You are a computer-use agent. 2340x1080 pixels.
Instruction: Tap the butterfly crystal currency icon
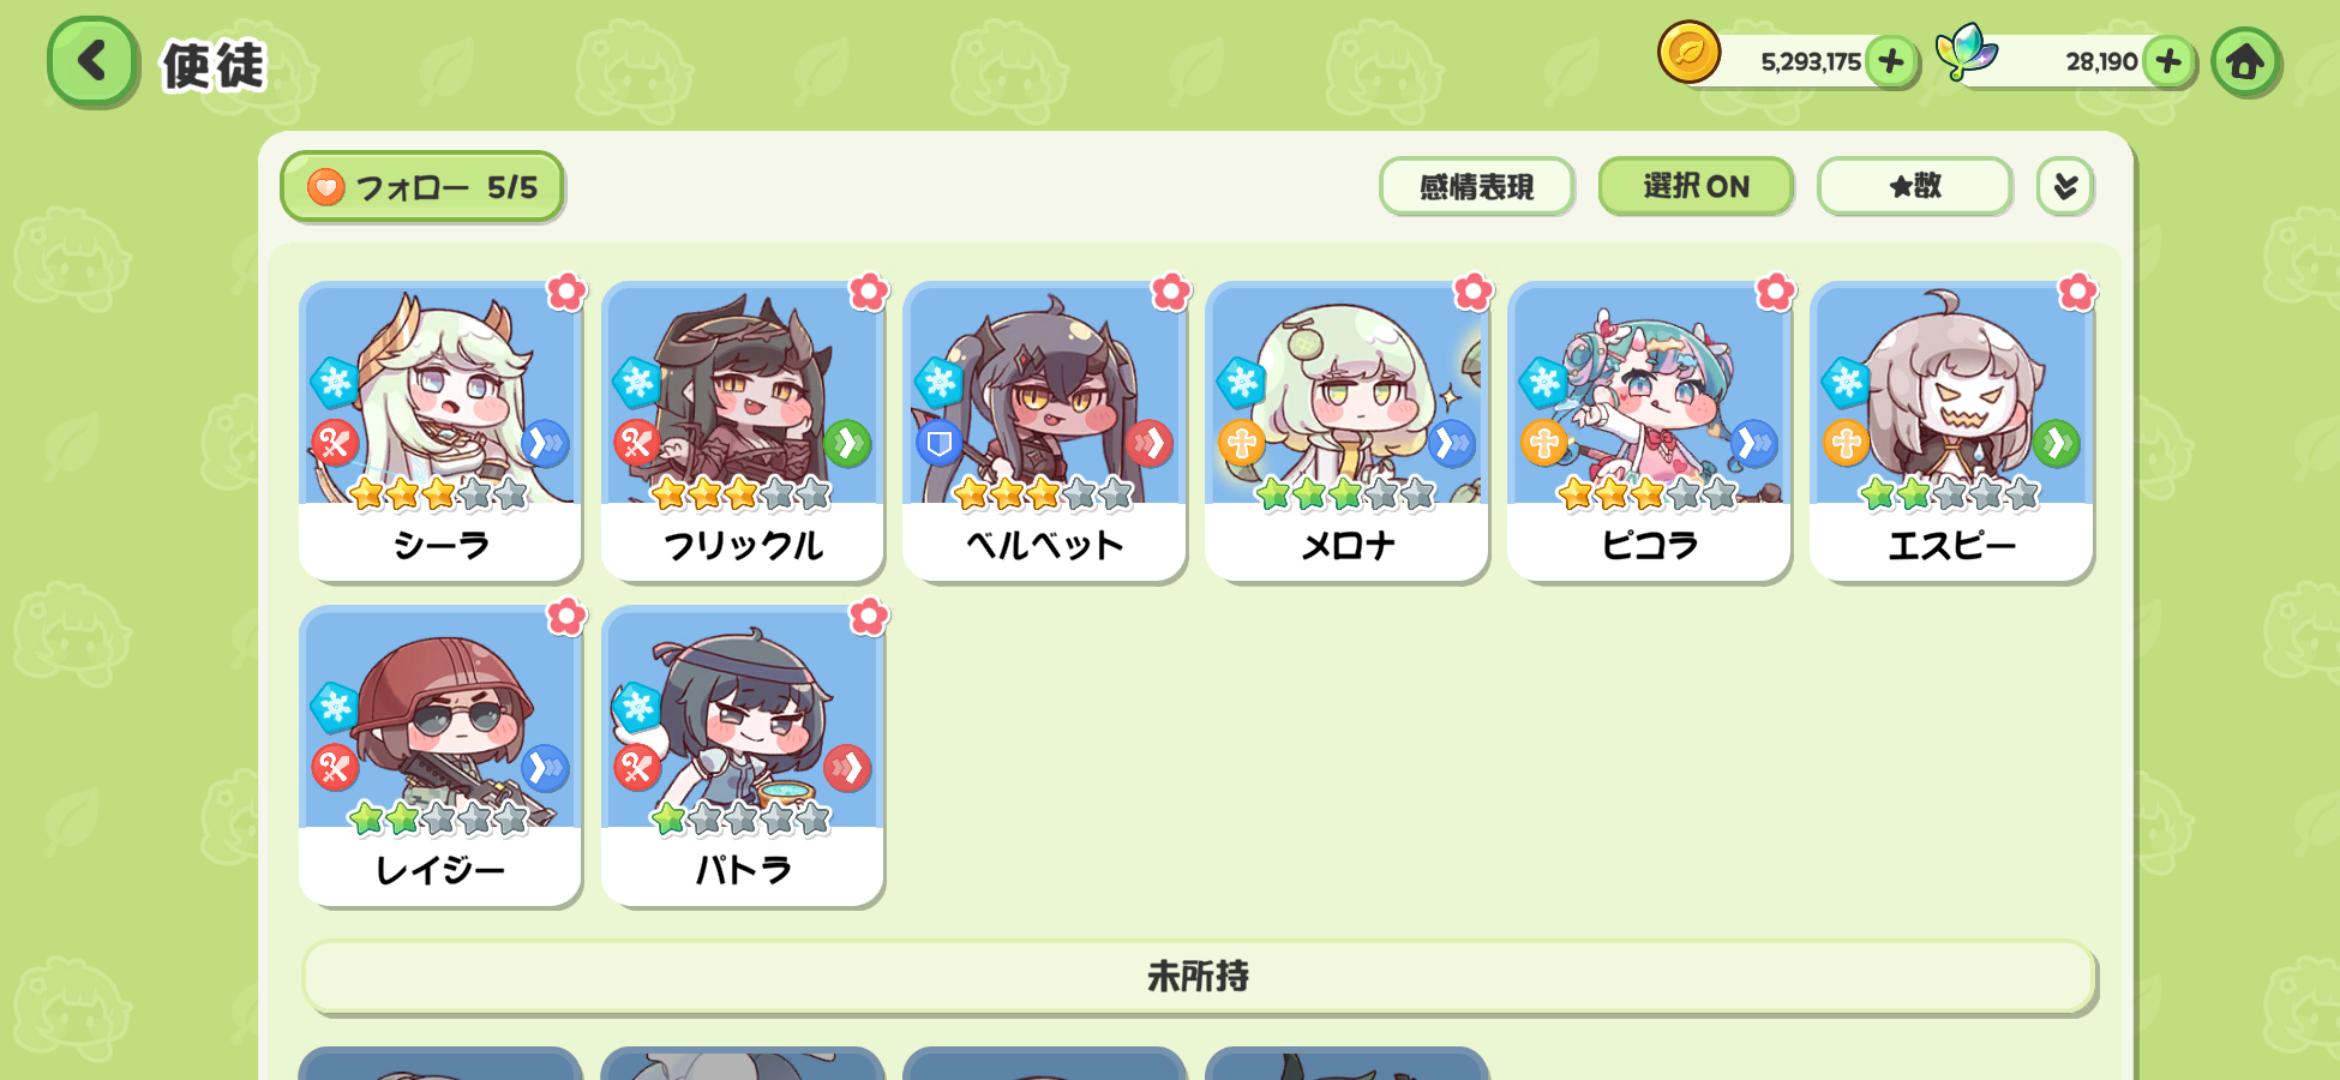coord(1965,53)
